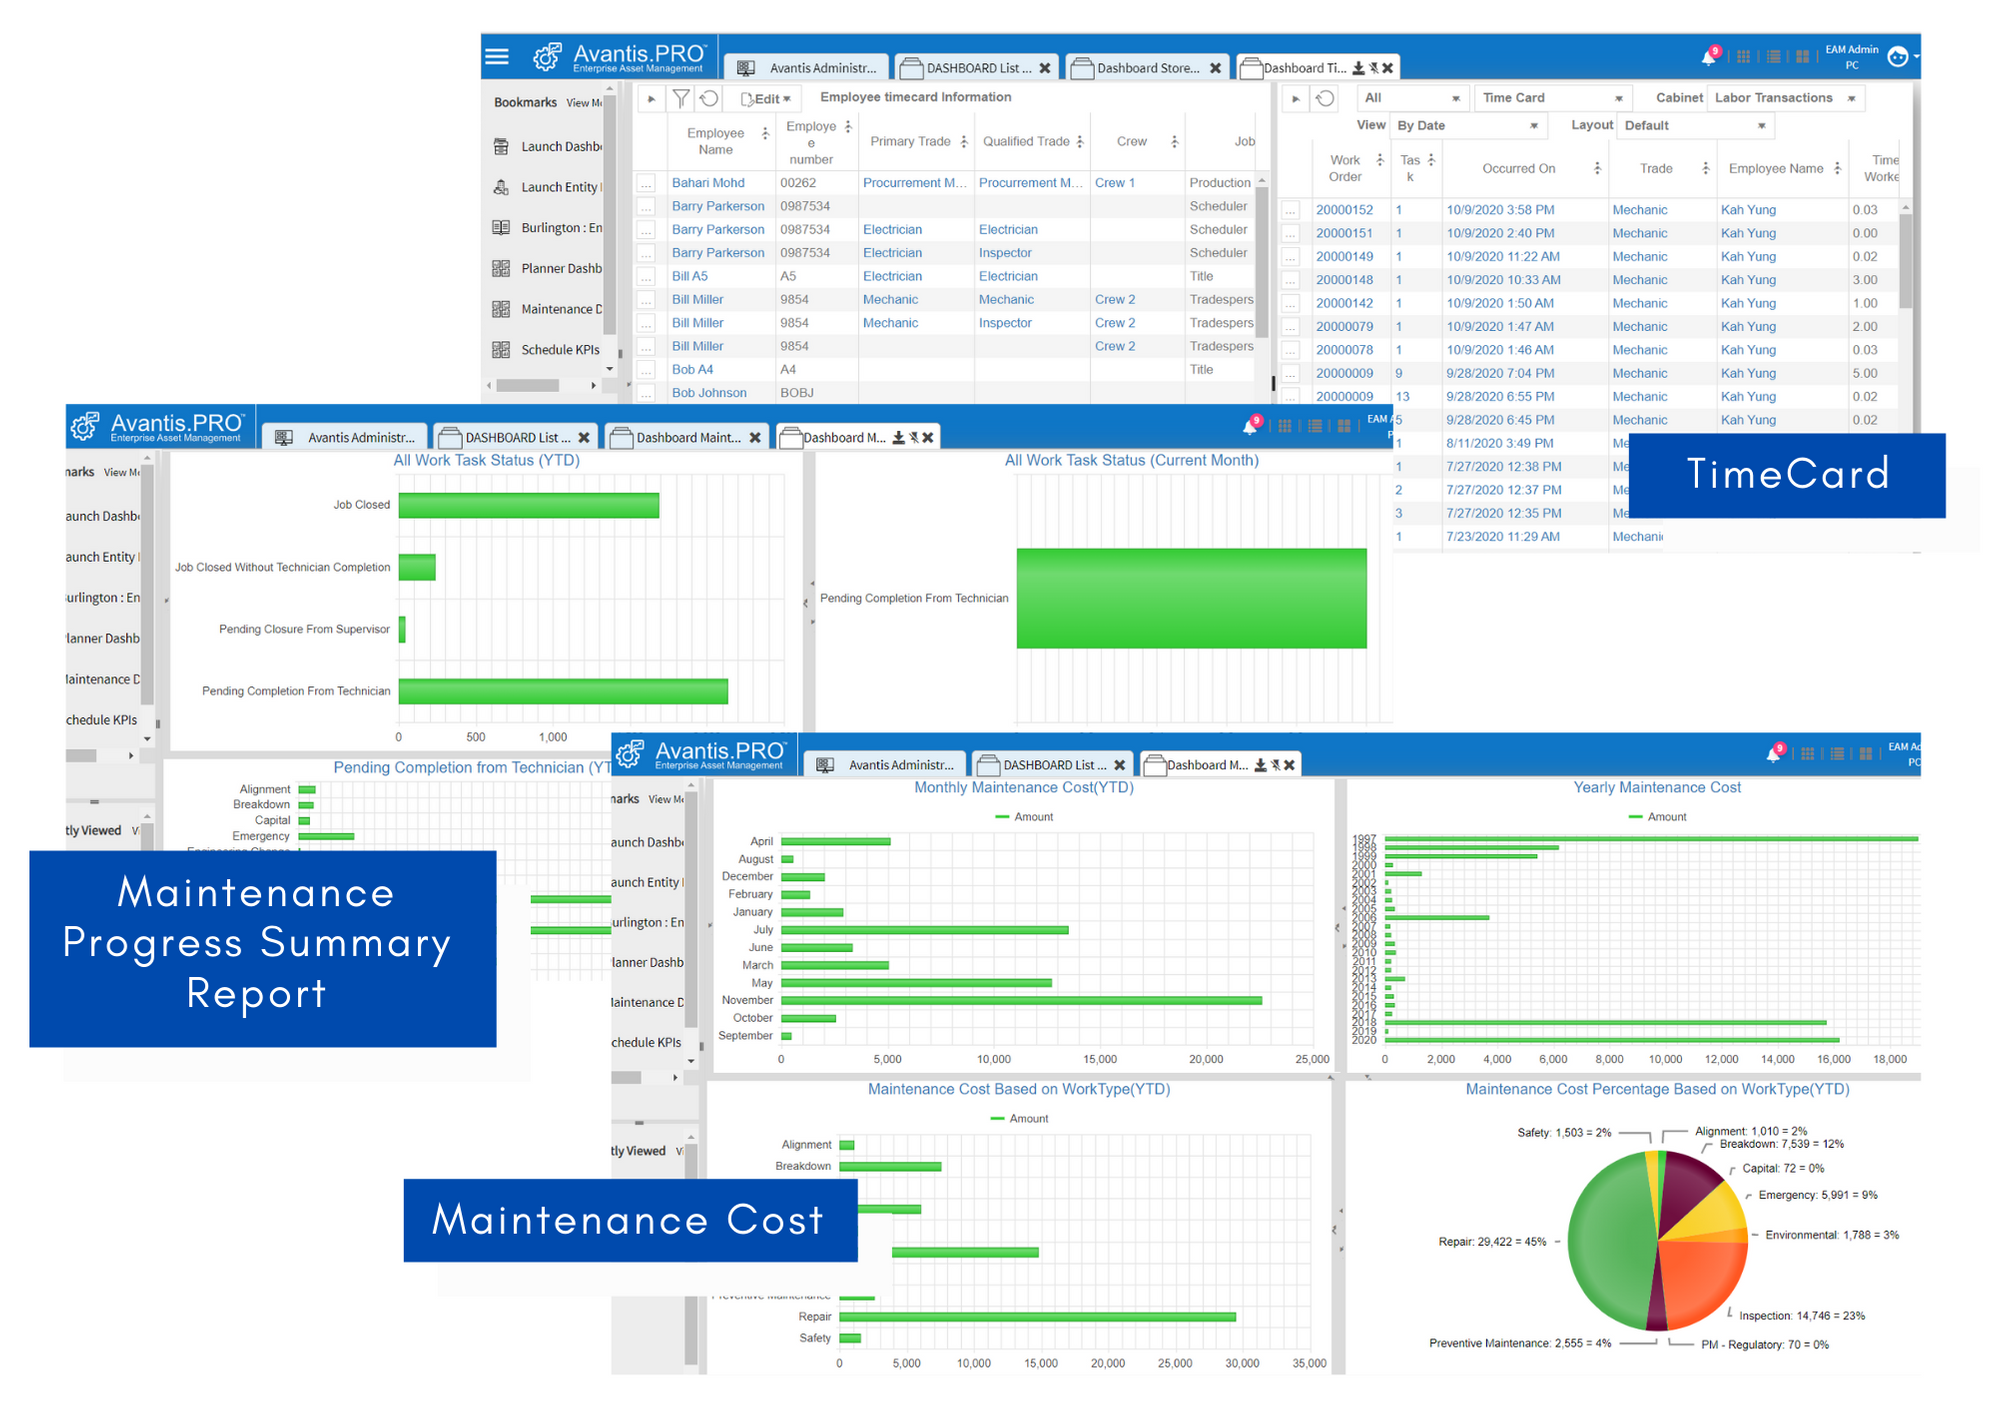
Task: Open work order 20000148 link
Action: coord(1344,280)
